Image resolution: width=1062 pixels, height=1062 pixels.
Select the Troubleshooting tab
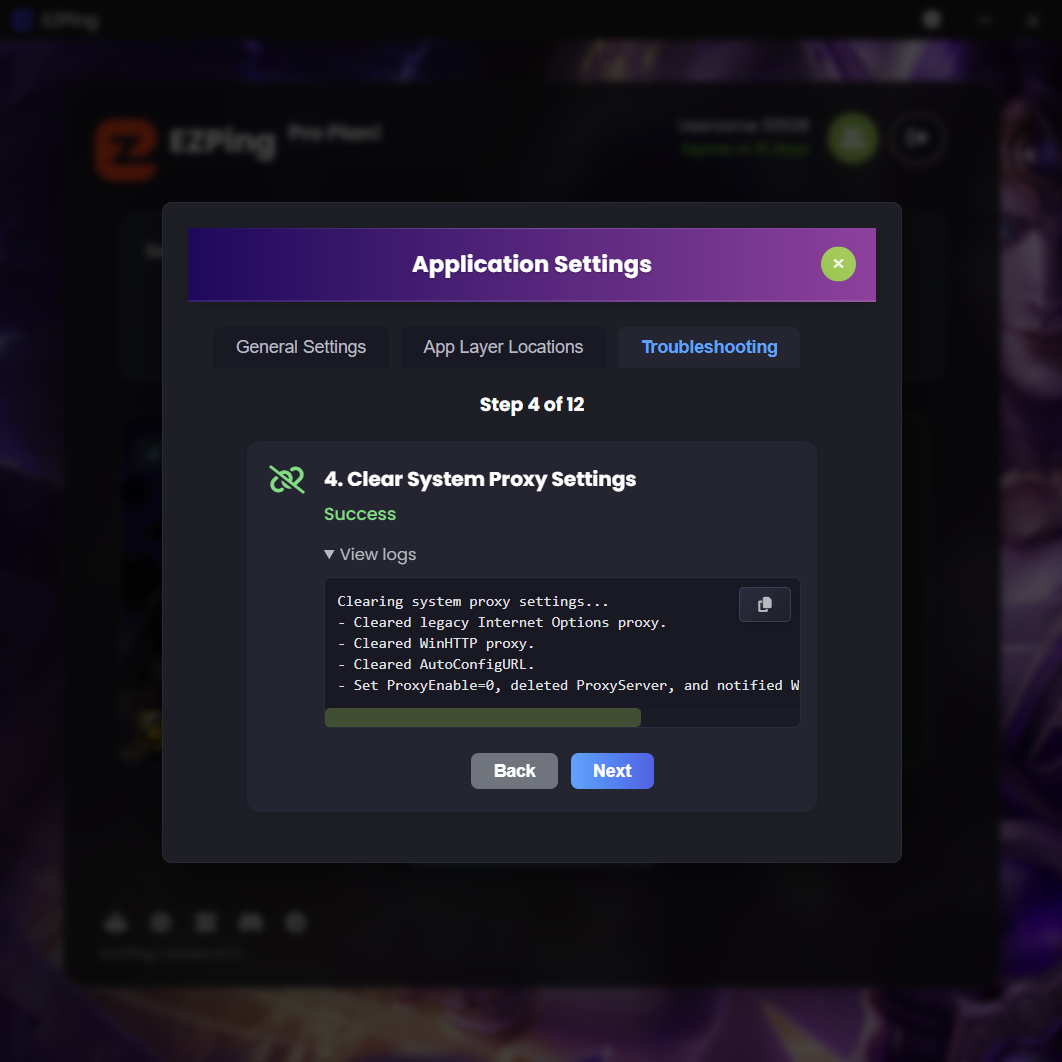pyautogui.click(x=708, y=347)
